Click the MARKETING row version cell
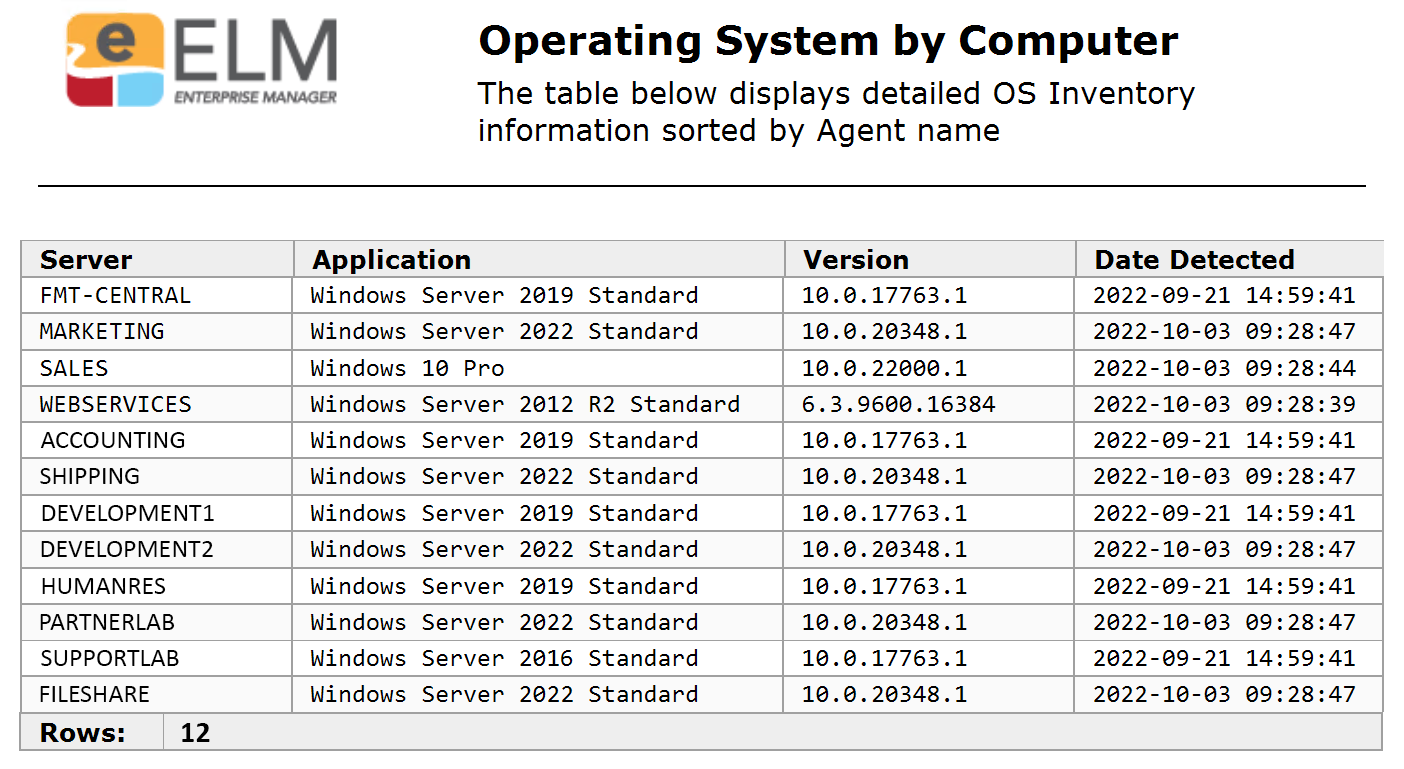The height and width of the screenshot is (769, 1404). [930, 332]
